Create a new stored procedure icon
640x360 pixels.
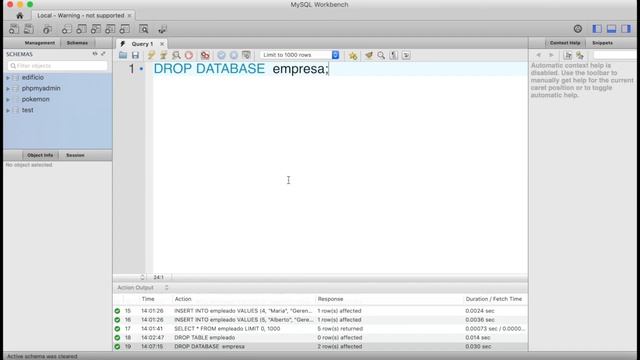pyautogui.click(x=110, y=29)
